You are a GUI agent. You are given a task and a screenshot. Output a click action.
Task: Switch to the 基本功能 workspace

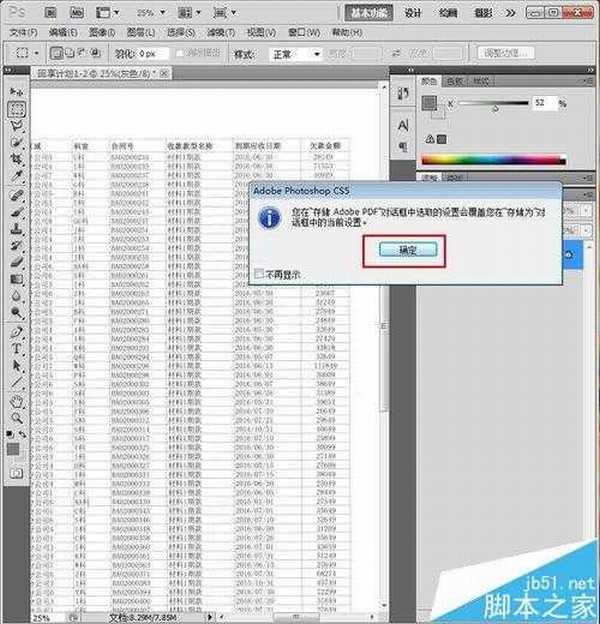368,13
